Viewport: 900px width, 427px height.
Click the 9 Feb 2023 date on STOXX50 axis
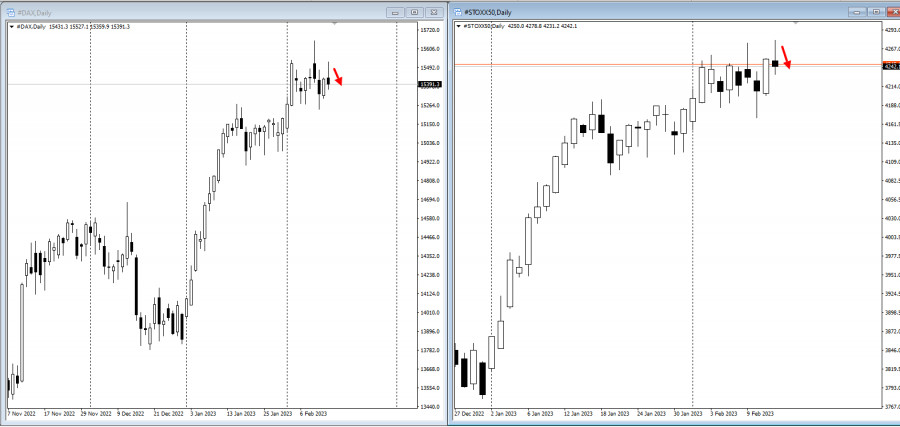762,413
